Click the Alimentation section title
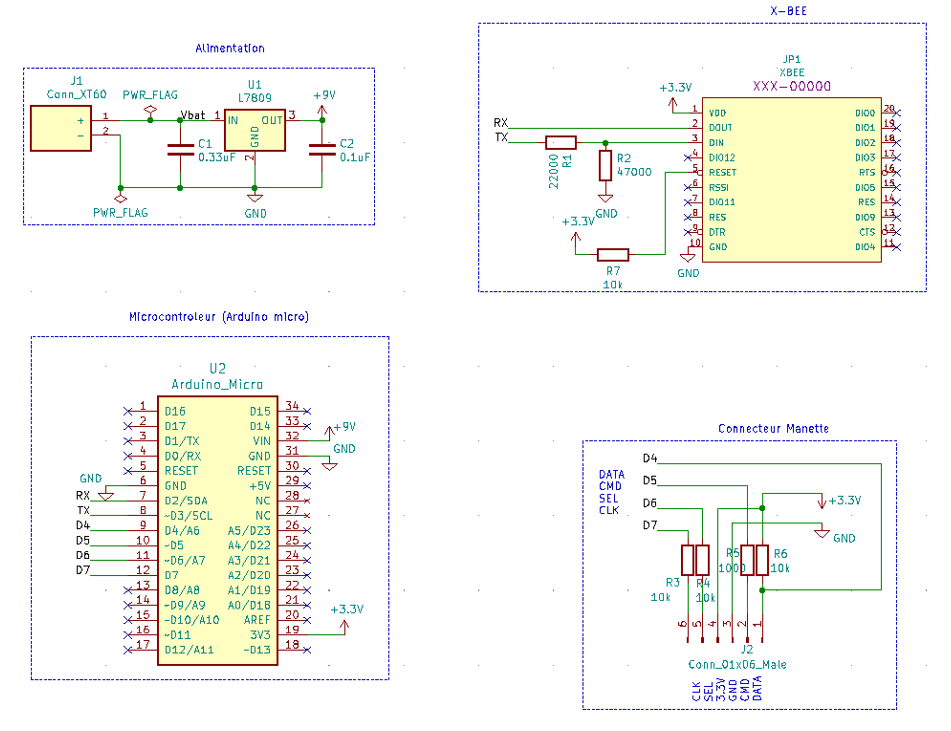951x731 pixels. tap(229, 48)
